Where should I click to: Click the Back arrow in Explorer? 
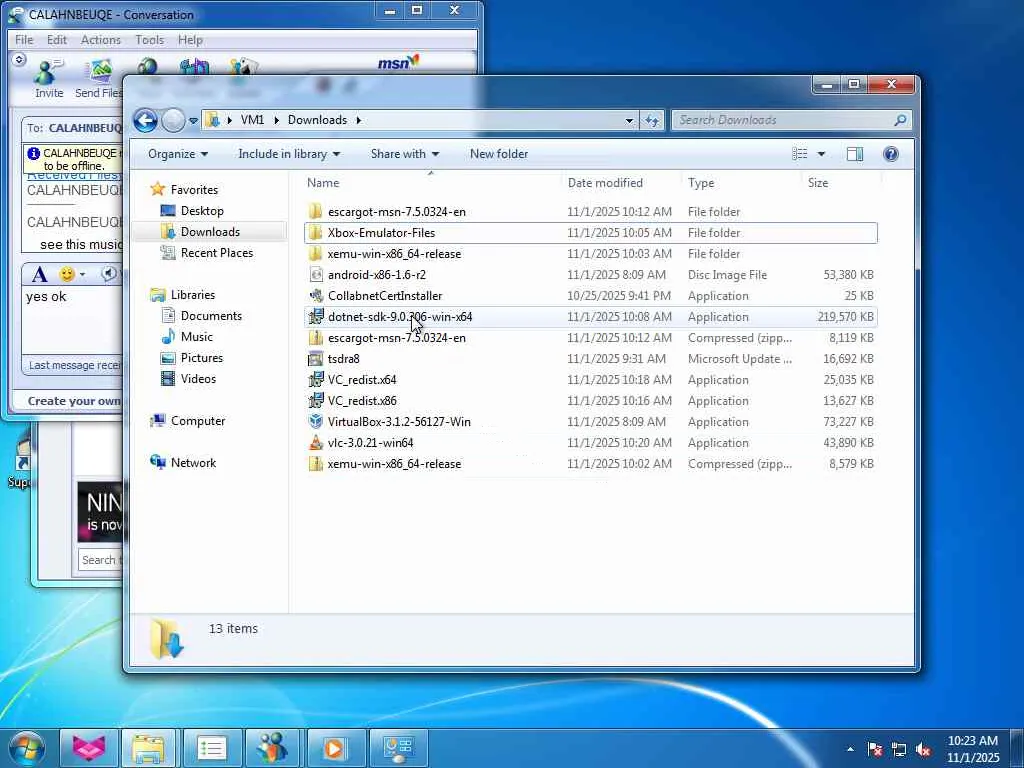pyautogui.click(x=145, y=120)
